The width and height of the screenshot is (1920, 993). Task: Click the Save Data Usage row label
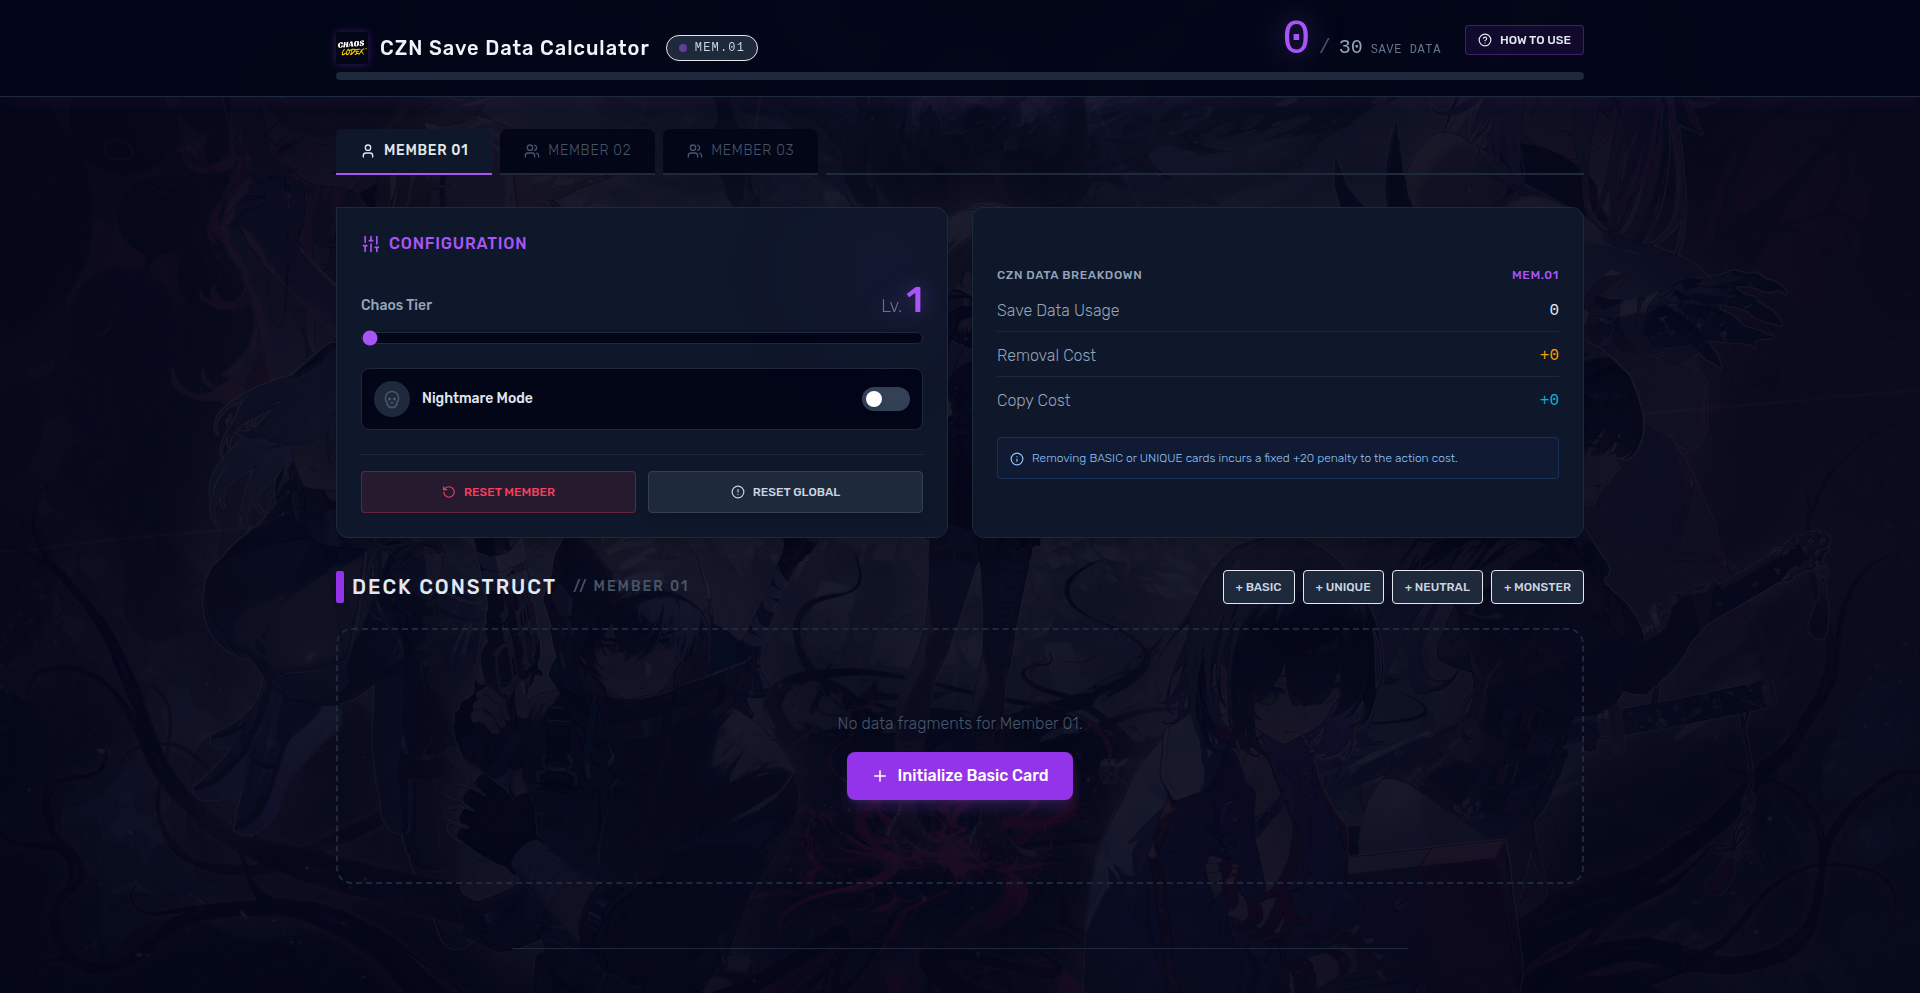[x=1058, y=311]
